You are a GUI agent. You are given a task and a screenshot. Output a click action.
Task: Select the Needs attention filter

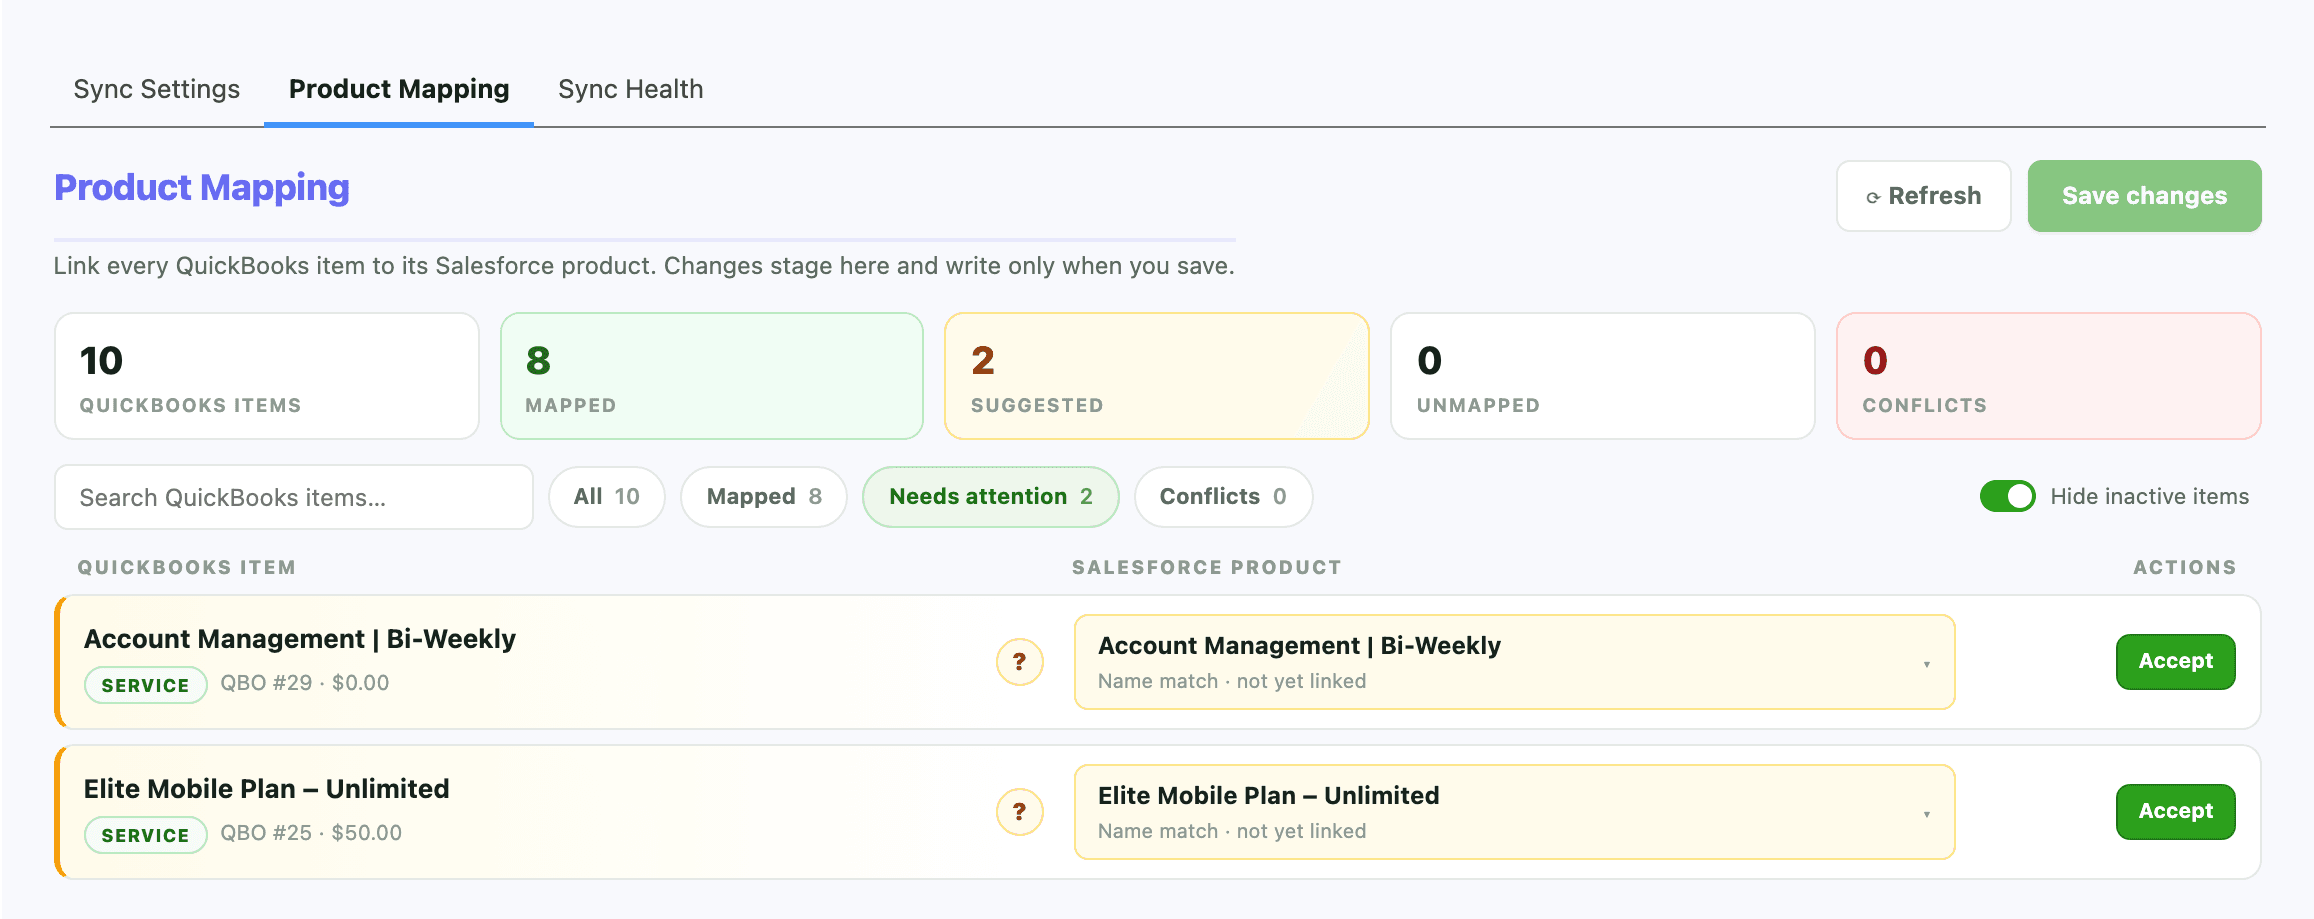pyautogui.click(x=991, y=497)
